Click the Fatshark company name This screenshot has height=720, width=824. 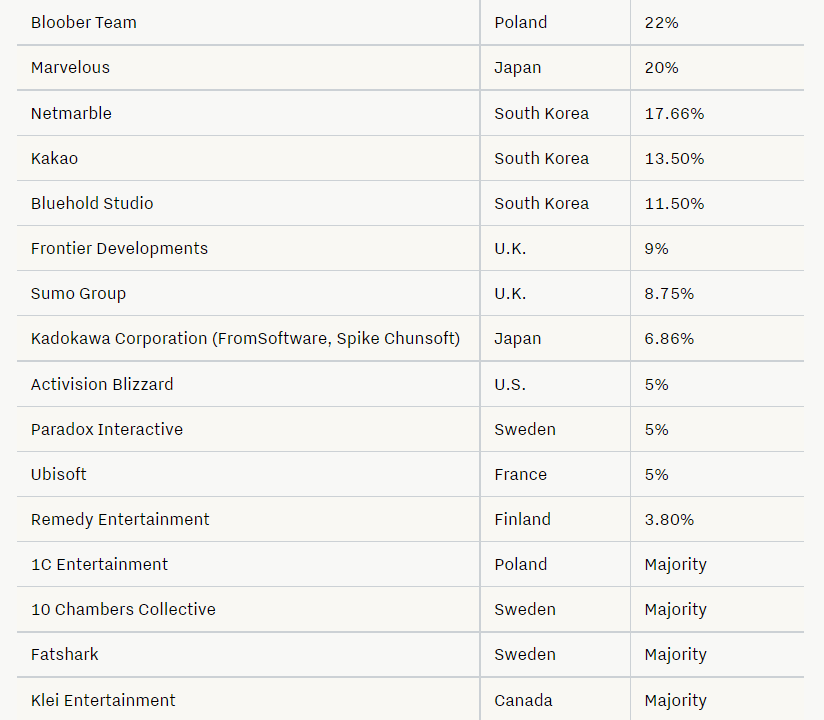tap(65, 654)
